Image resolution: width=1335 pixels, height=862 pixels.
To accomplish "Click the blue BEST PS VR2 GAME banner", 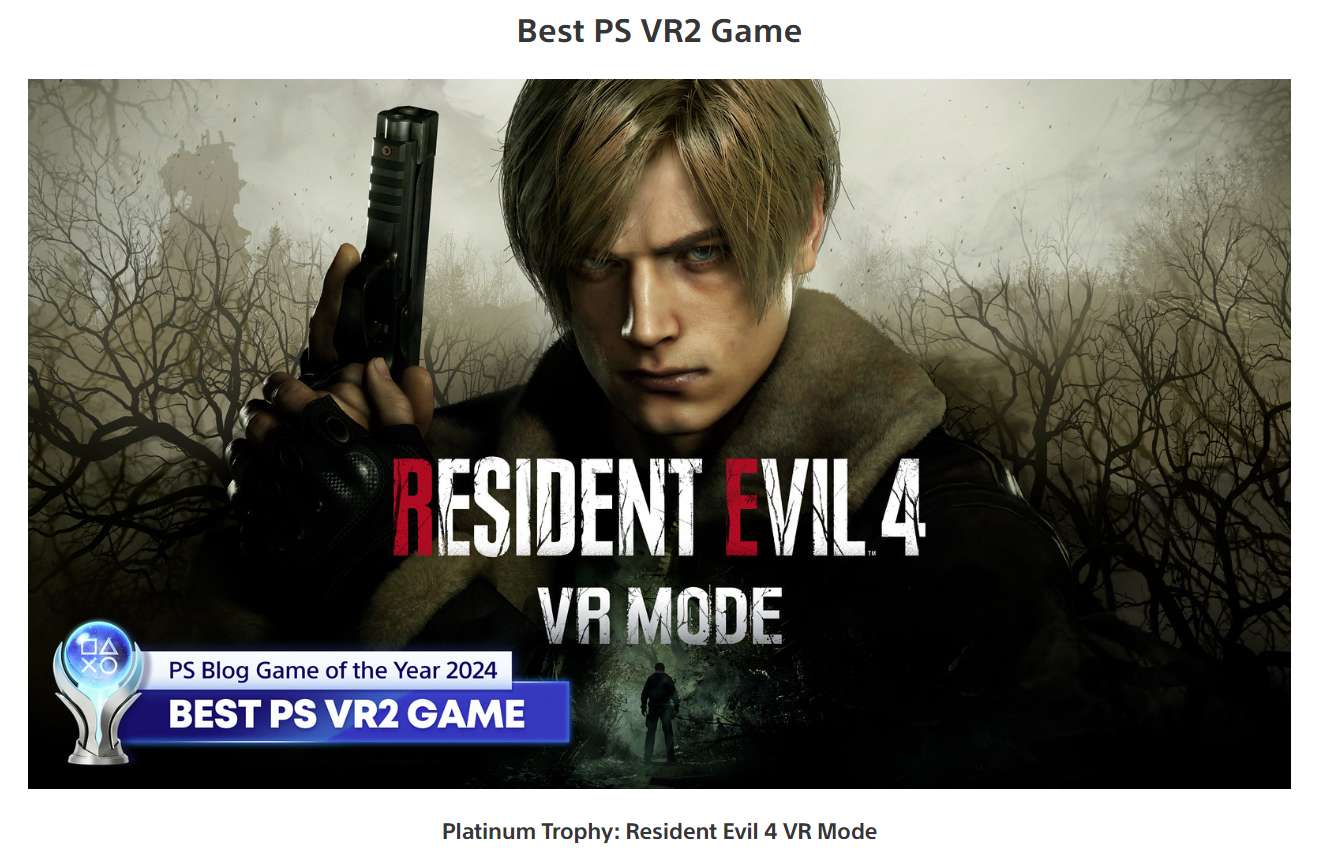I will [x=347, y=714].
